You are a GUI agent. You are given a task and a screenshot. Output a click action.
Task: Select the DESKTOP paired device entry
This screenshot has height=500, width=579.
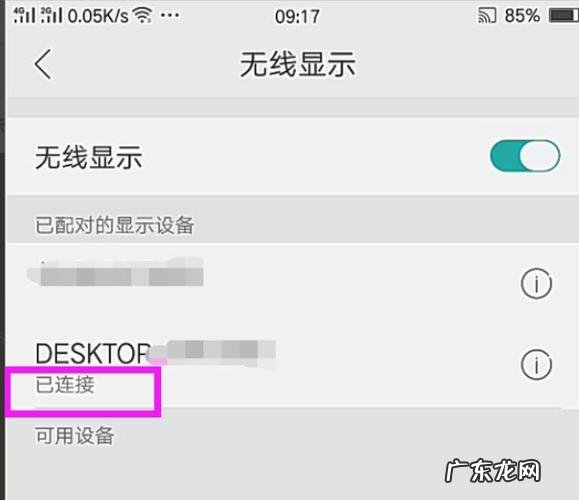click(x=292, y=366)
